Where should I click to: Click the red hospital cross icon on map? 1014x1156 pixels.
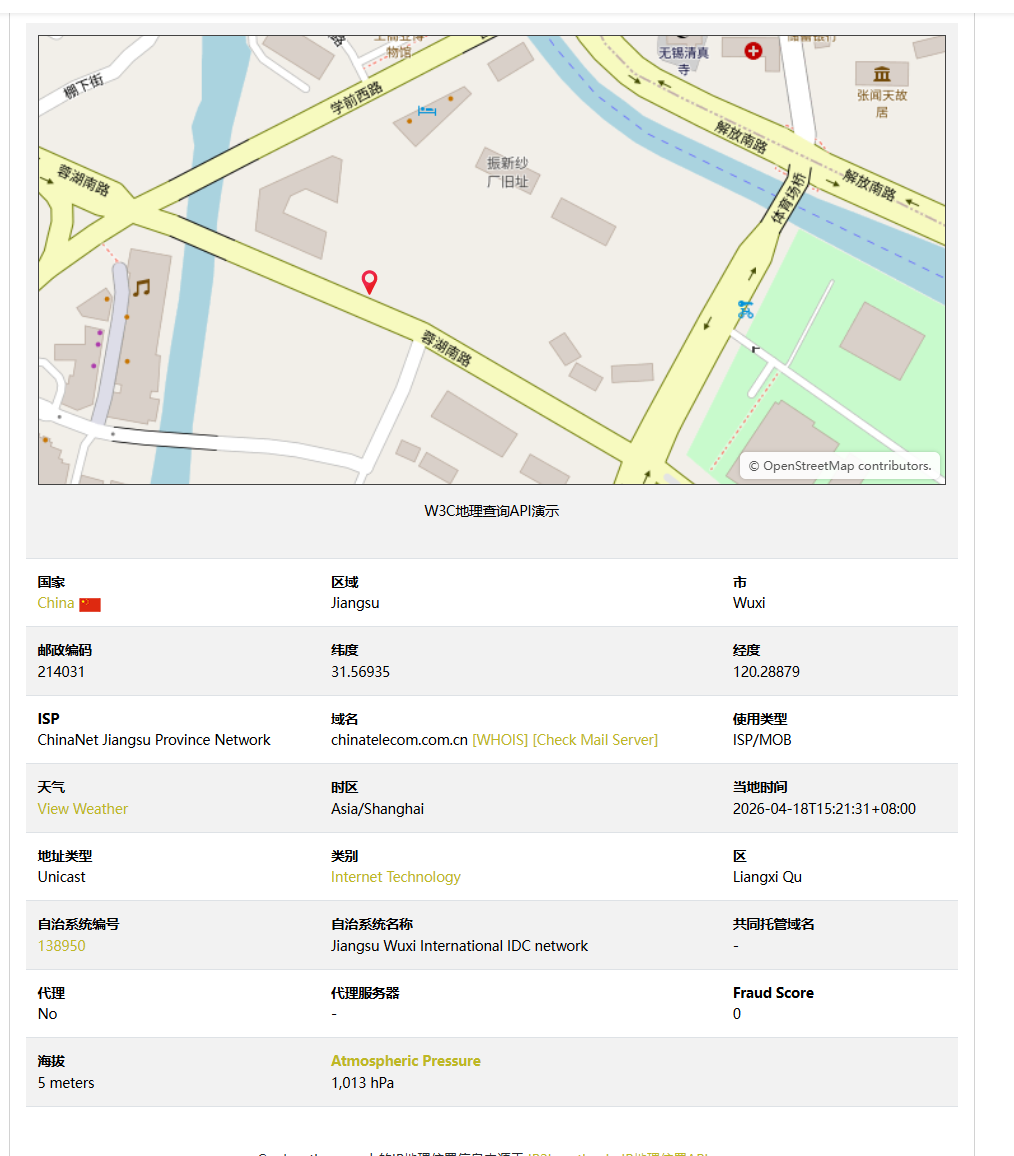point(753,50)
